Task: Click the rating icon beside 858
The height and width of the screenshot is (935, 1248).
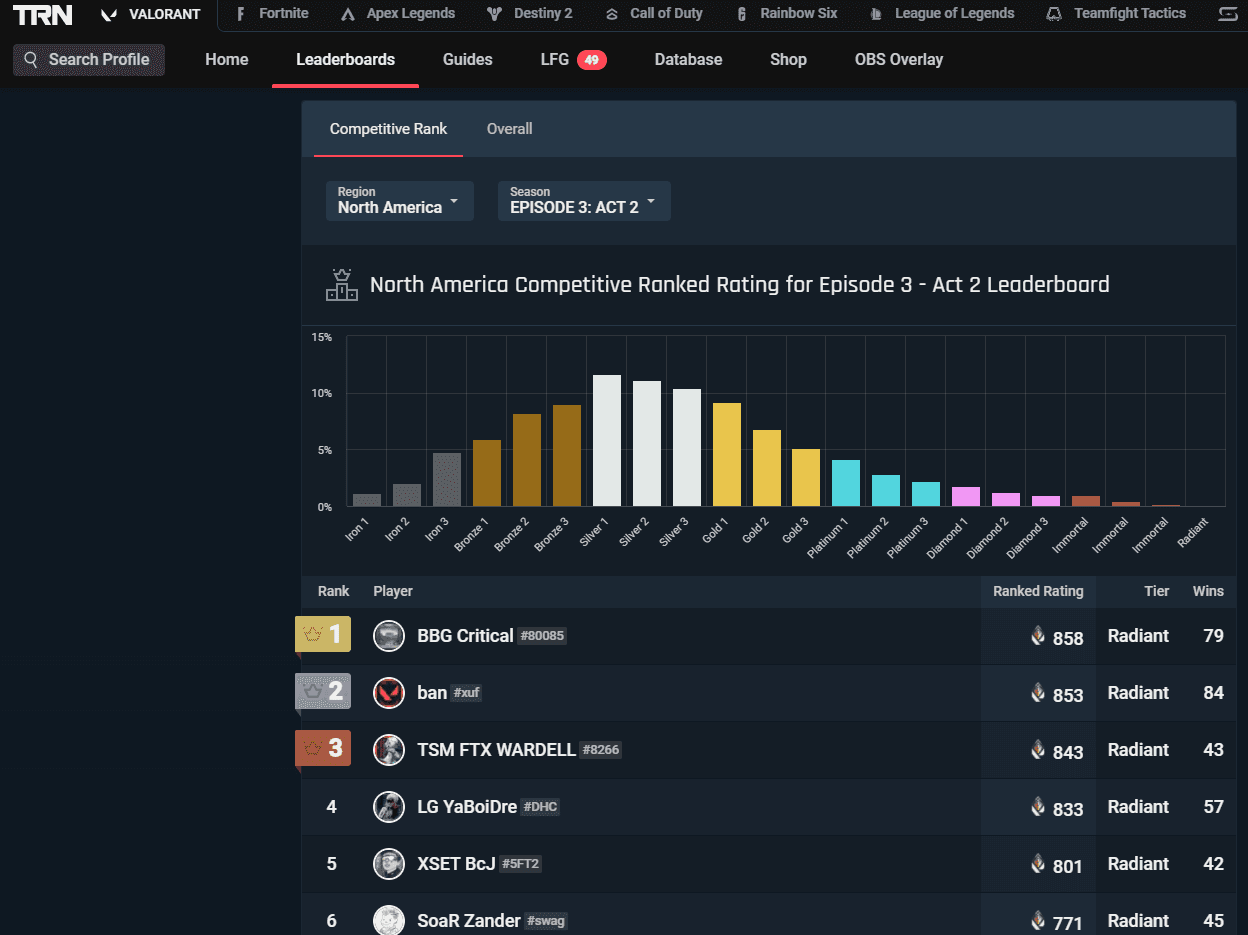Action: (1038, 636)
